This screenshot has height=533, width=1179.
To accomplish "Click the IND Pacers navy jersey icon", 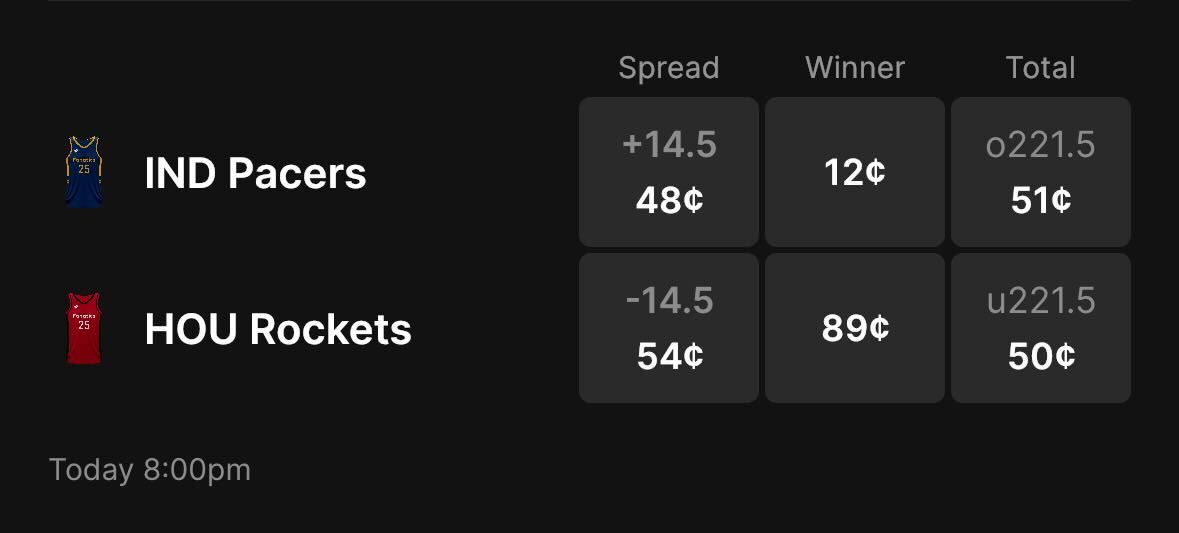I will coord(84,172).
